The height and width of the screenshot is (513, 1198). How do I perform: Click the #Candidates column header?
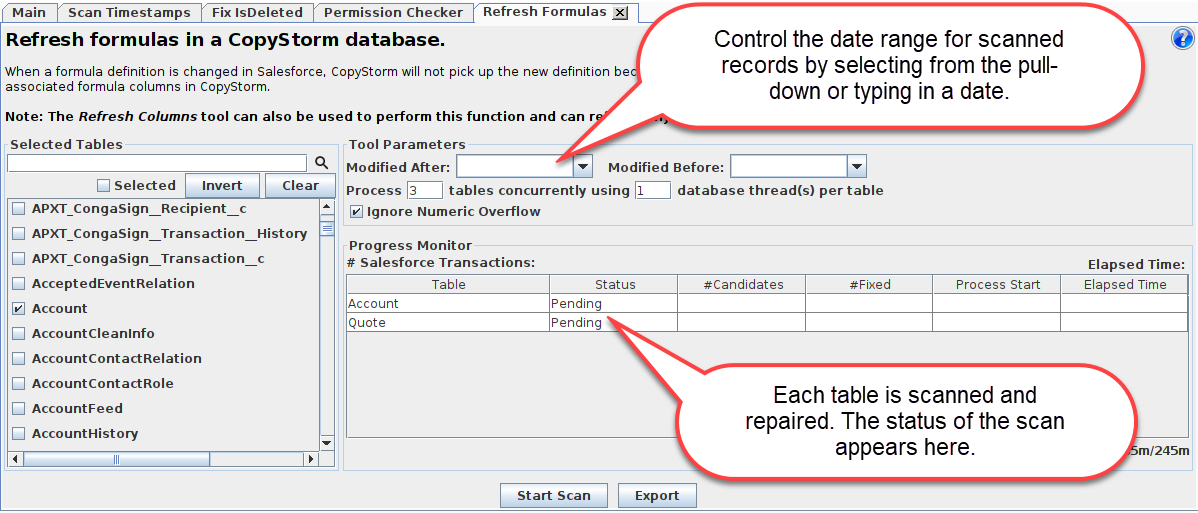pos(742,284)
